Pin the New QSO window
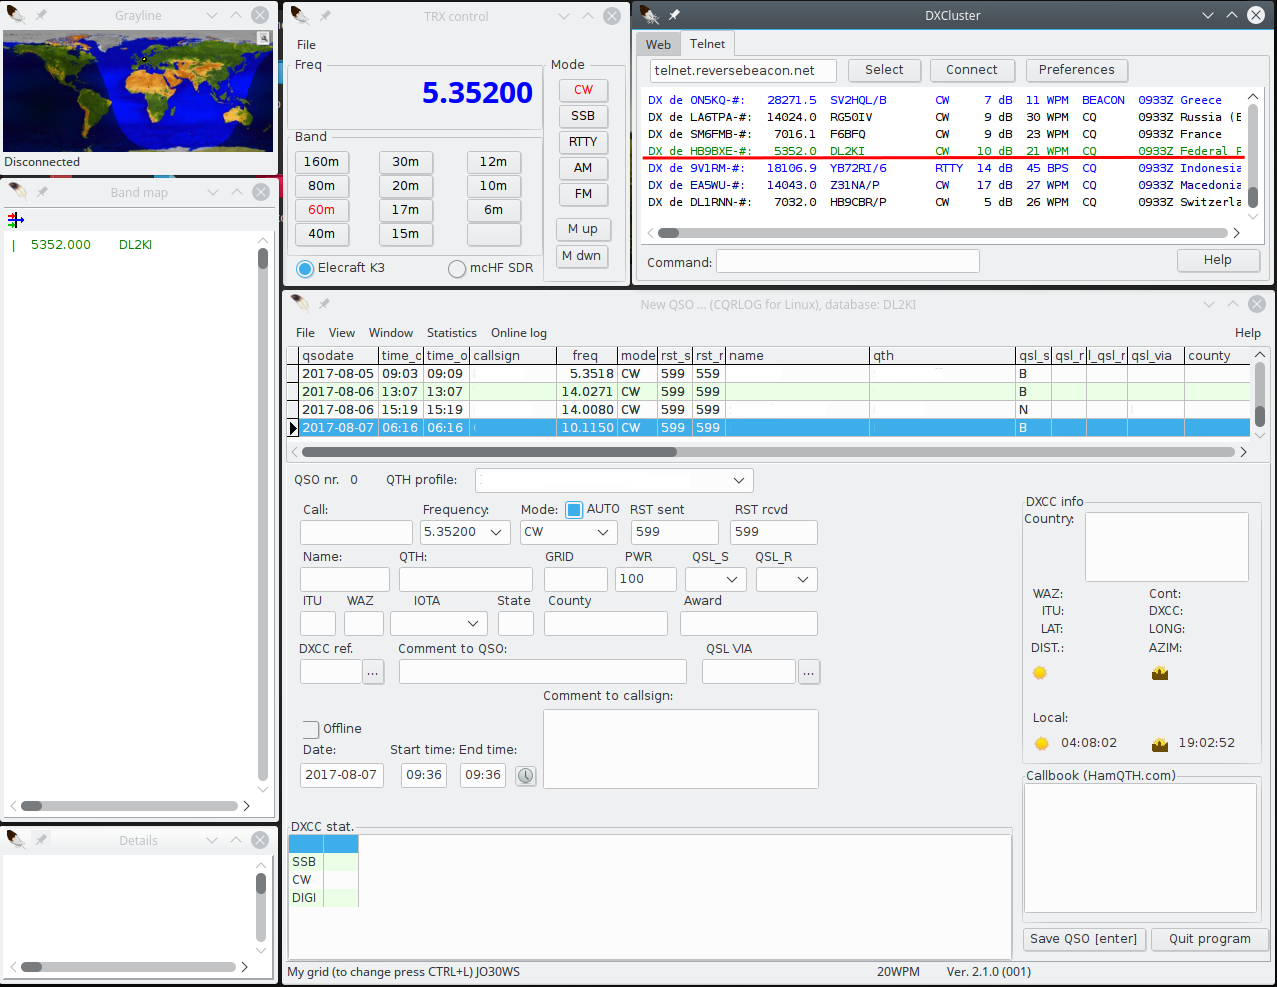 (325, 303)
